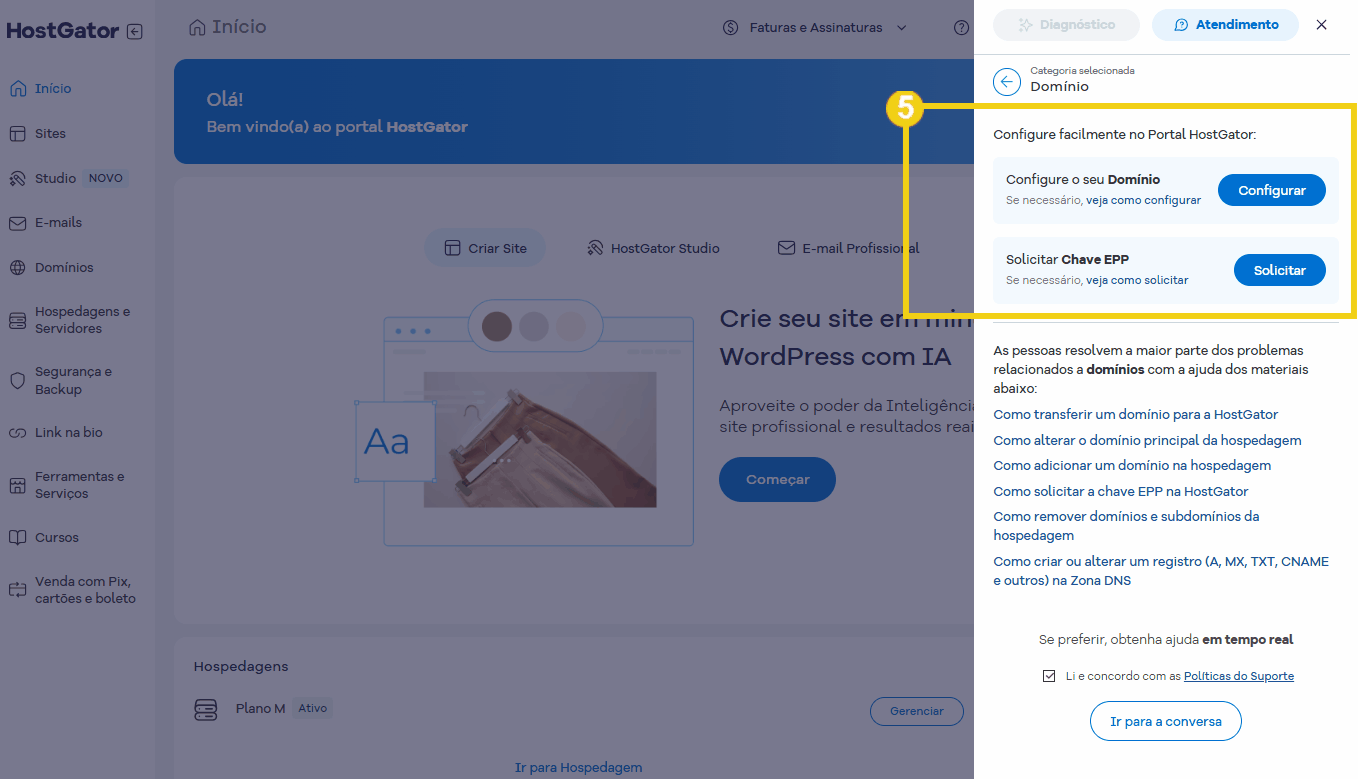Select the Criar Site tab
This screenshot has height=779, width=1358.
click(485, 248)
